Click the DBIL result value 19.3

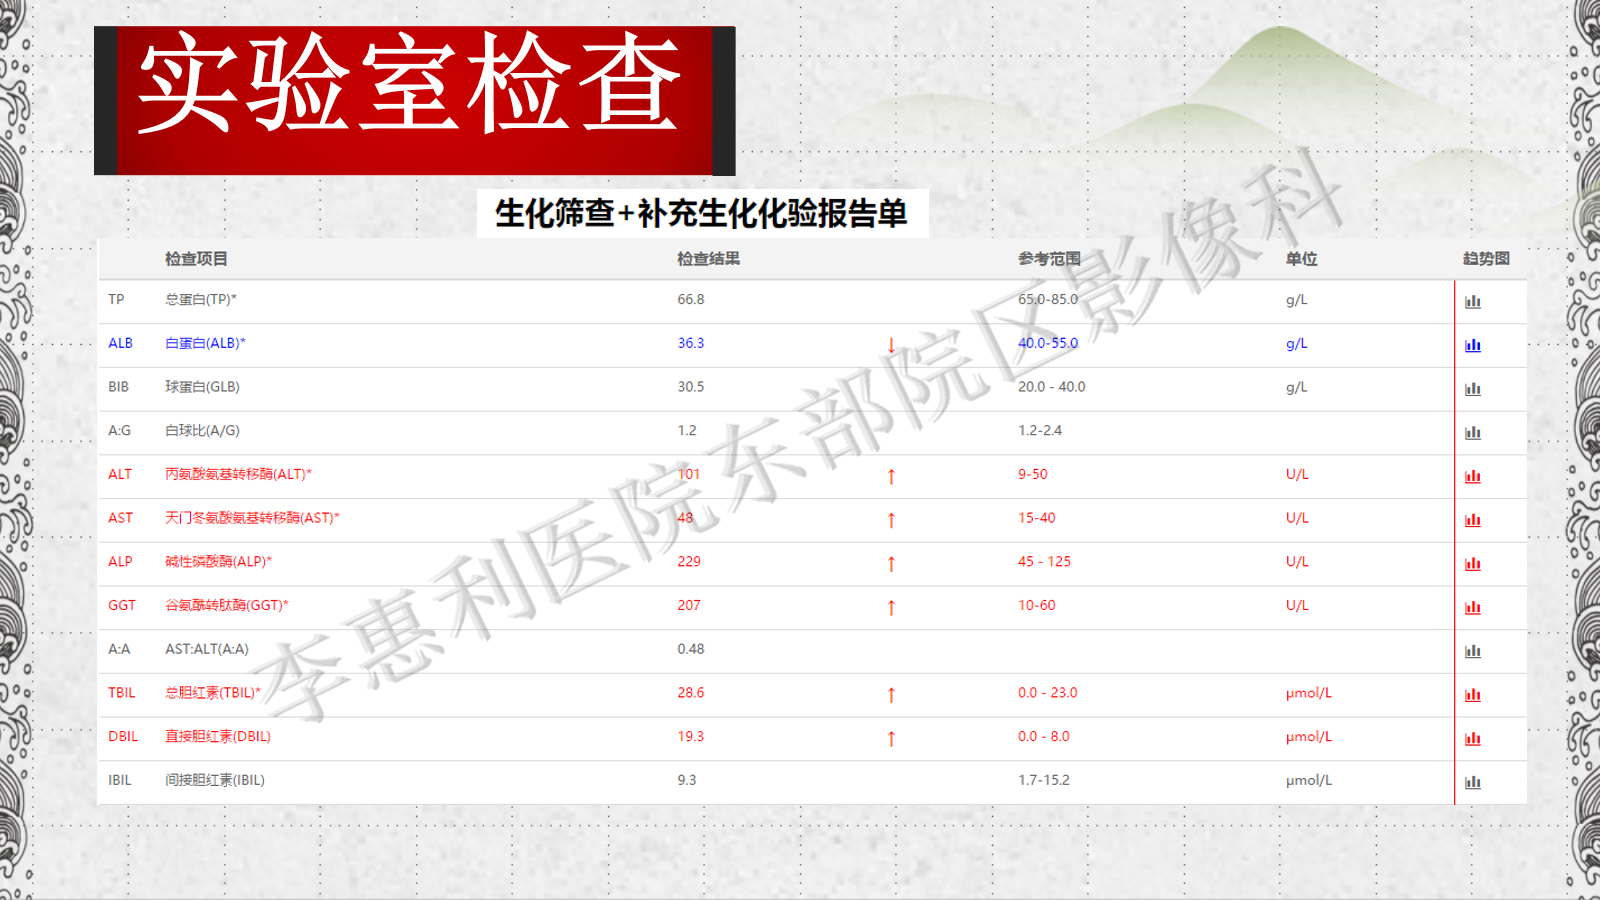point(691,736)
